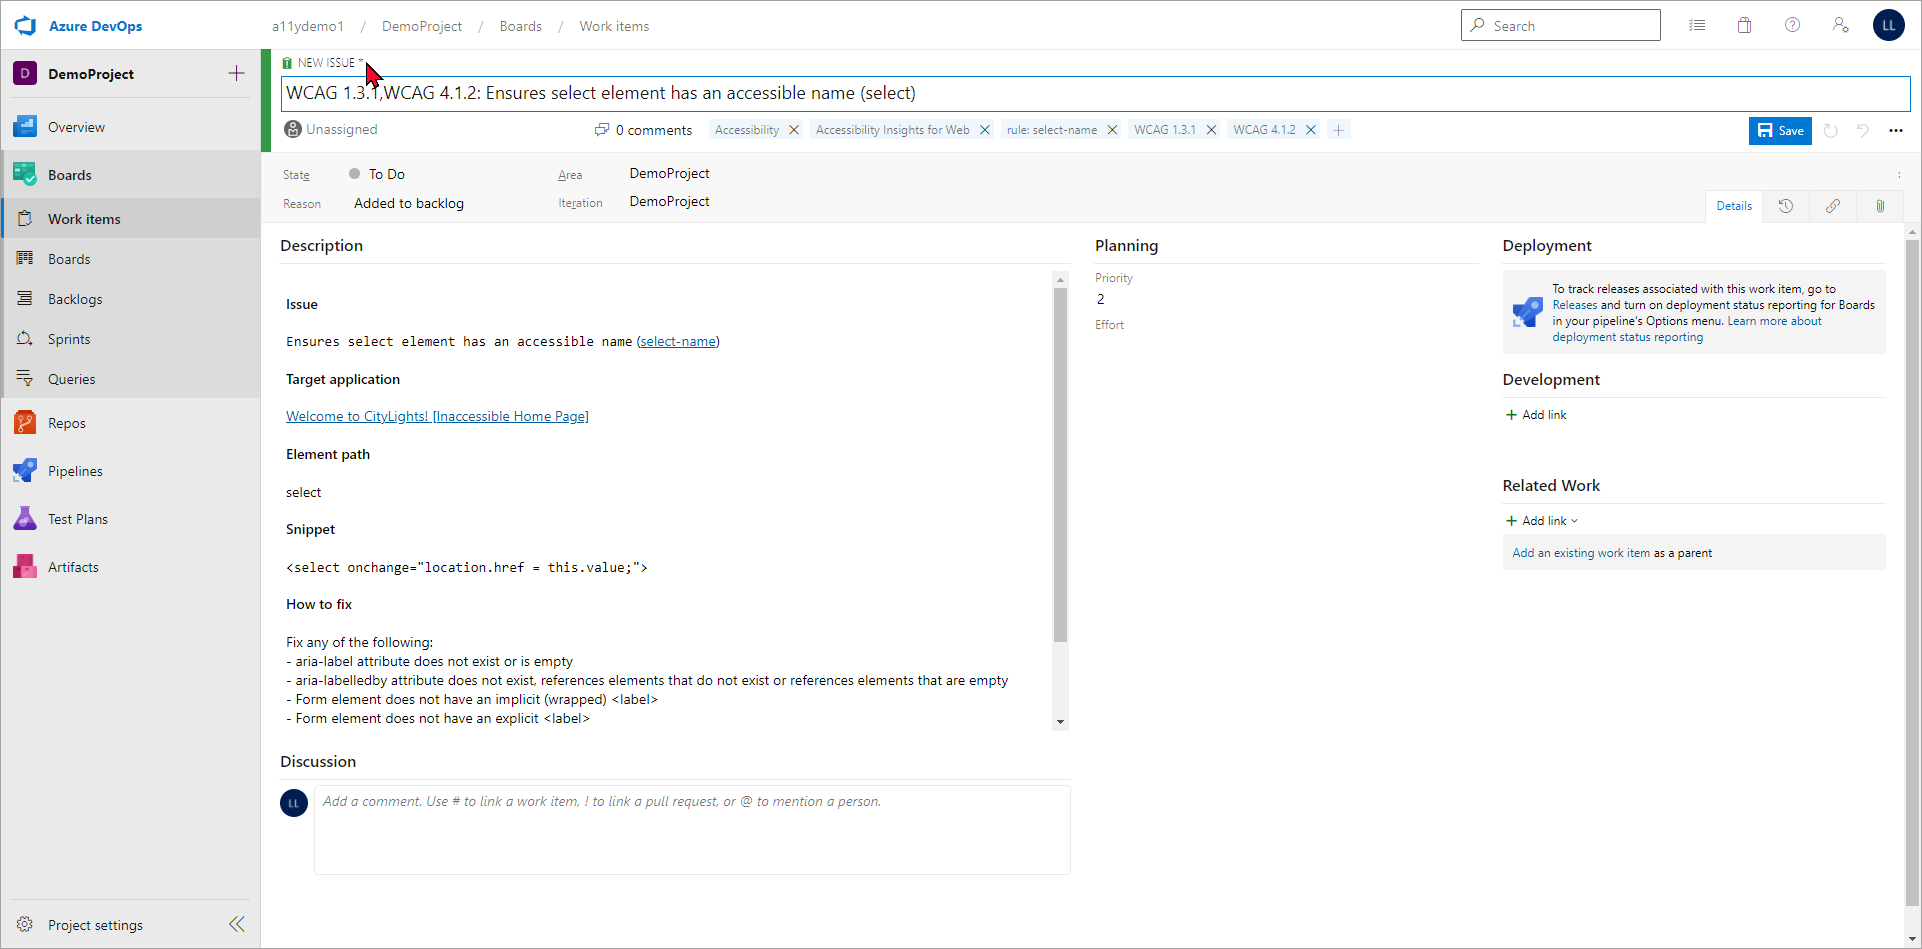Click the refresh icon next to Save

(1830, 130)
